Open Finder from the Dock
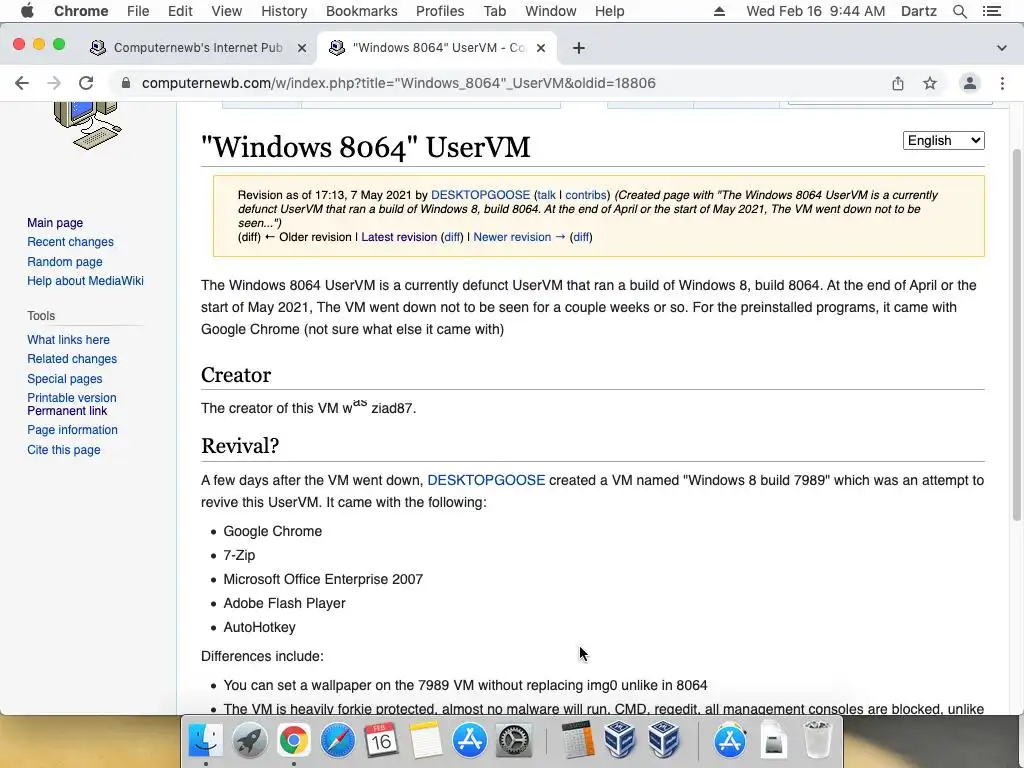Screen dimensions: 1024x768 click(x=205, y=741)
